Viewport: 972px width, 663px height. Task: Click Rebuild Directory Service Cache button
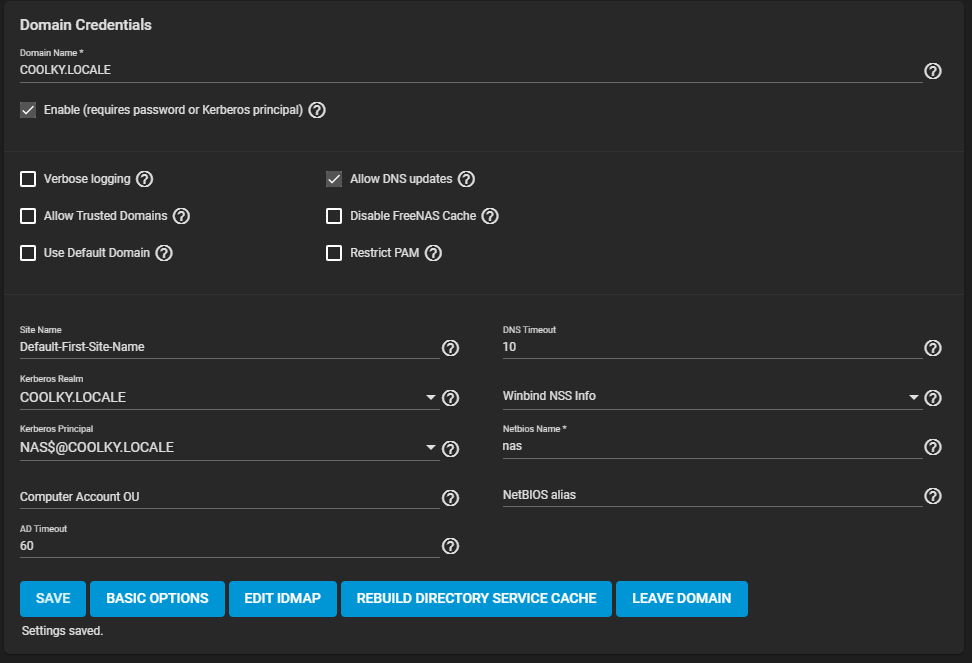[x=476, y=599]
